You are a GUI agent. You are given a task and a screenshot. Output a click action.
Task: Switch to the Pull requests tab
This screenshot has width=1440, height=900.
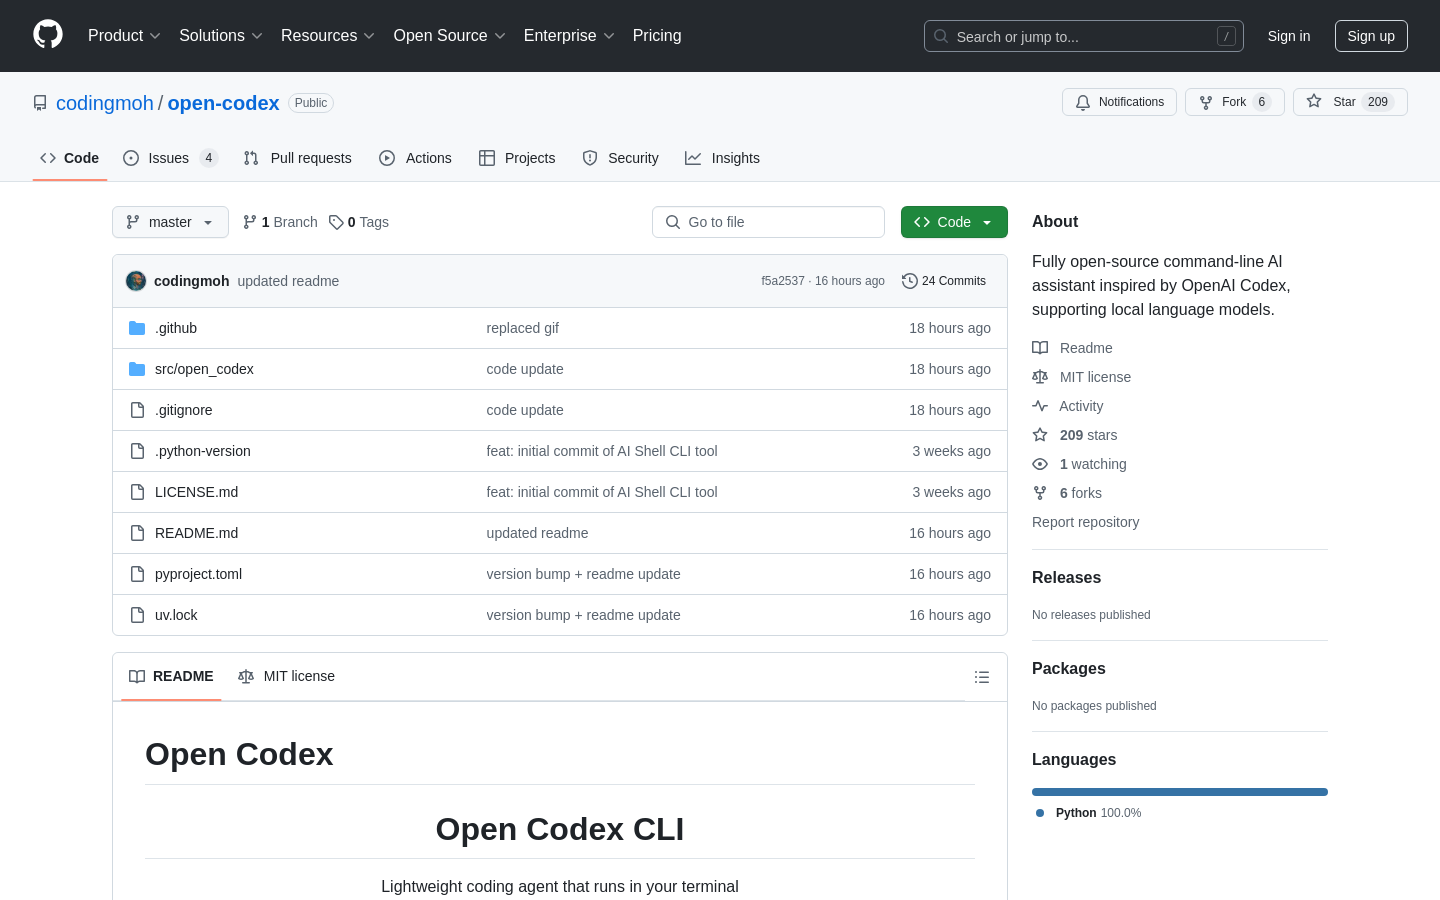298,158
